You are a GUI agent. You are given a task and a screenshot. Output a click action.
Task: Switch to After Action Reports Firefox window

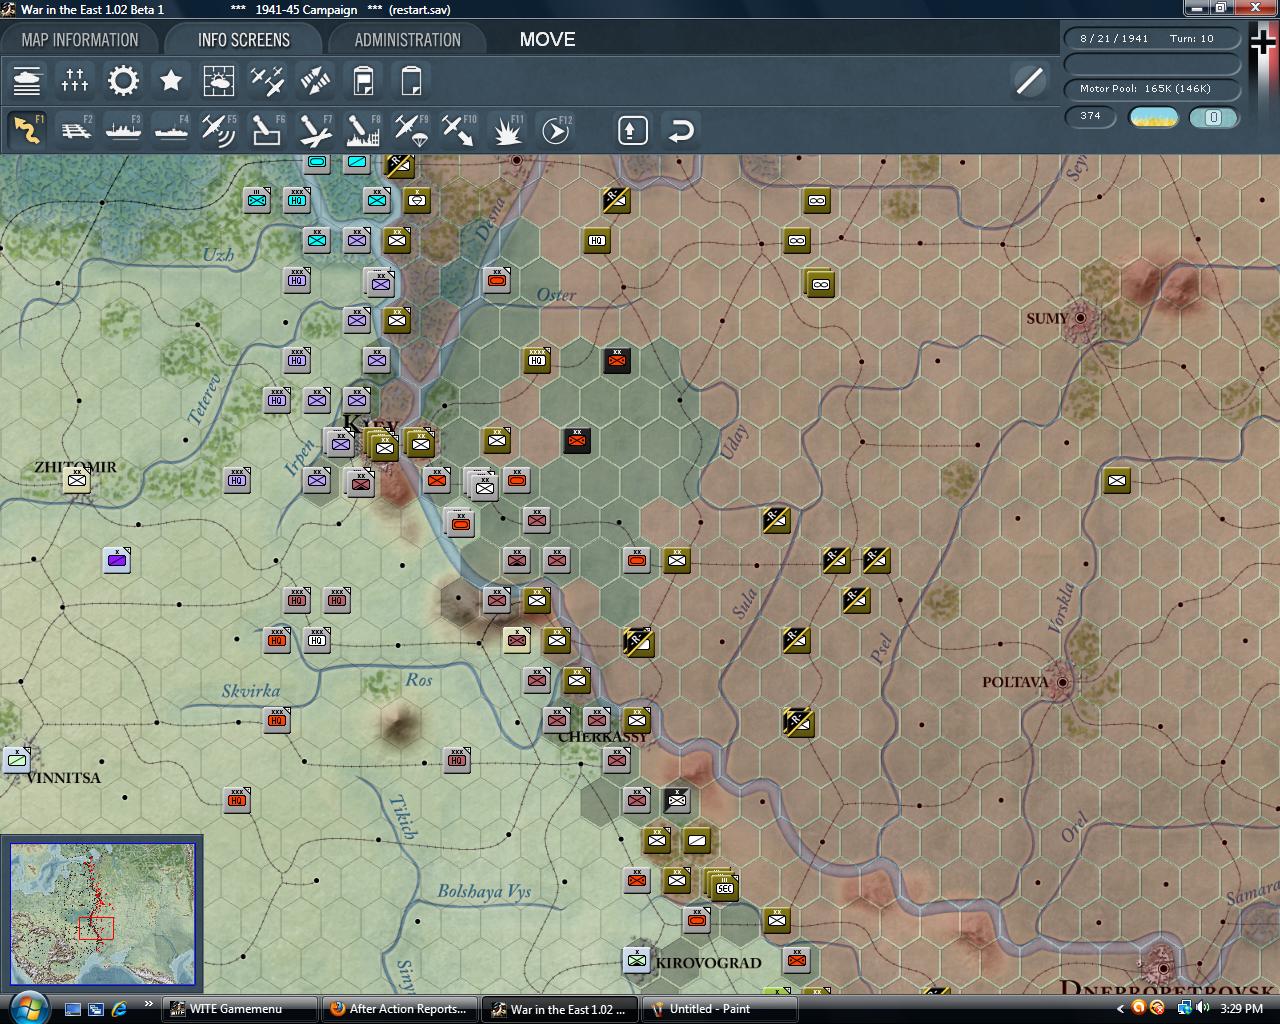400,1009
